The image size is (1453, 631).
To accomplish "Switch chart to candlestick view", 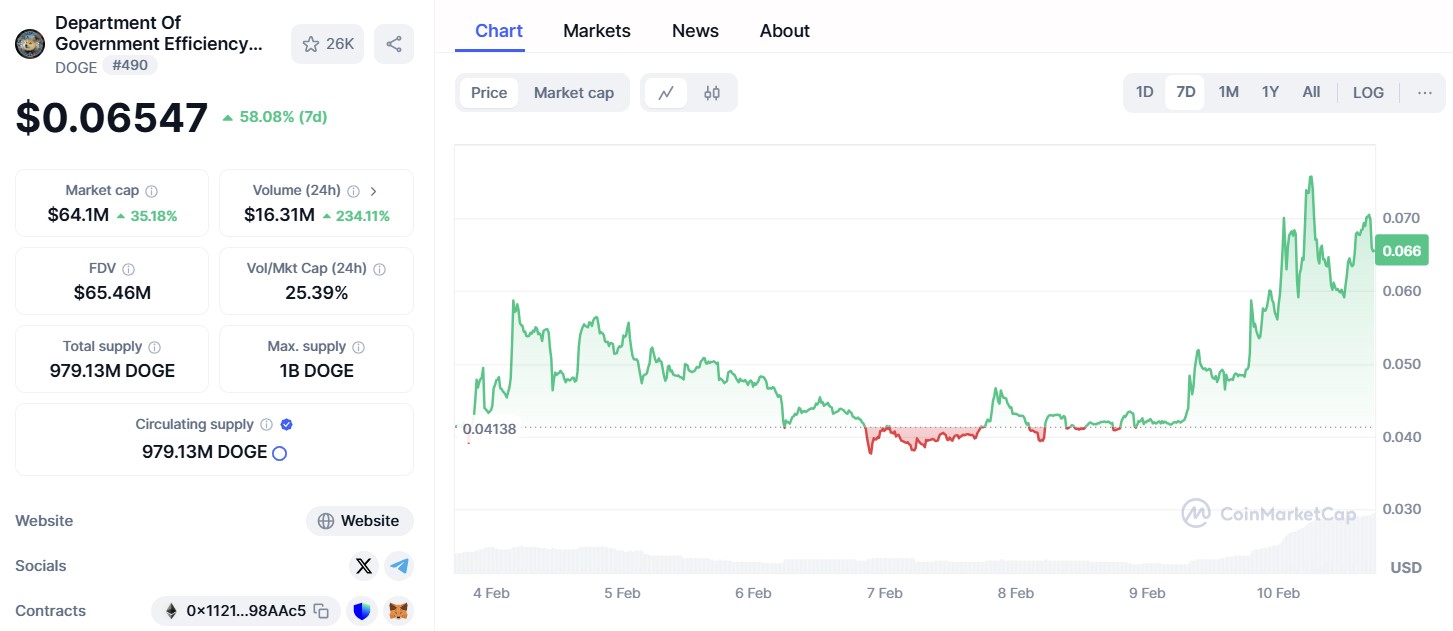I will pos(712,91).
